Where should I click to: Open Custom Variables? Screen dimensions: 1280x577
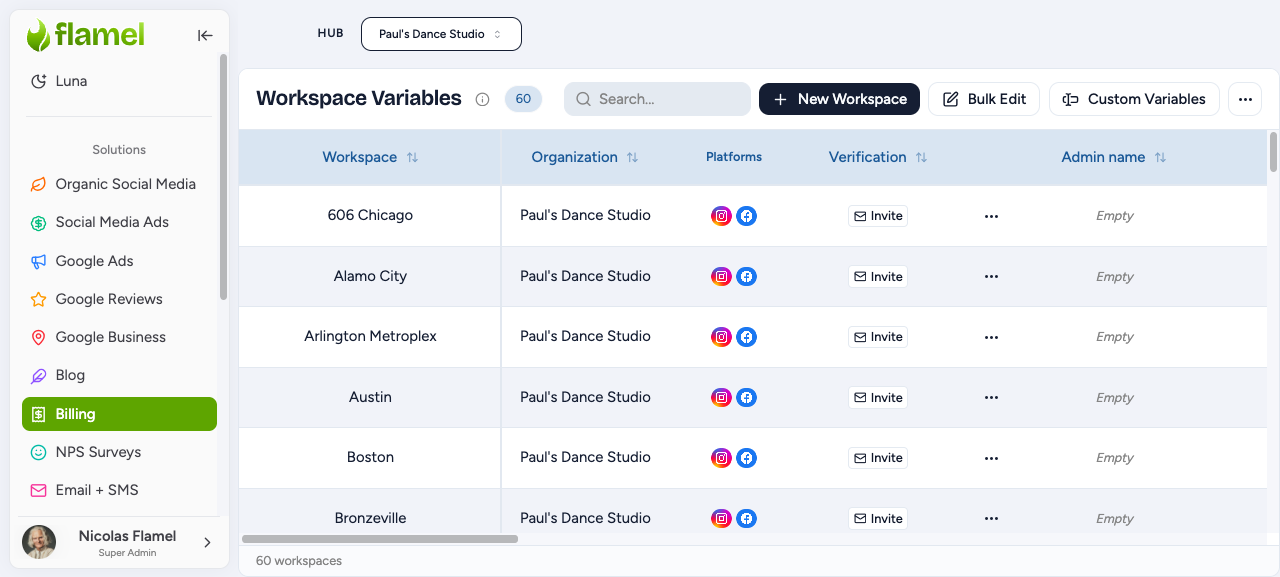[1134, 99]
